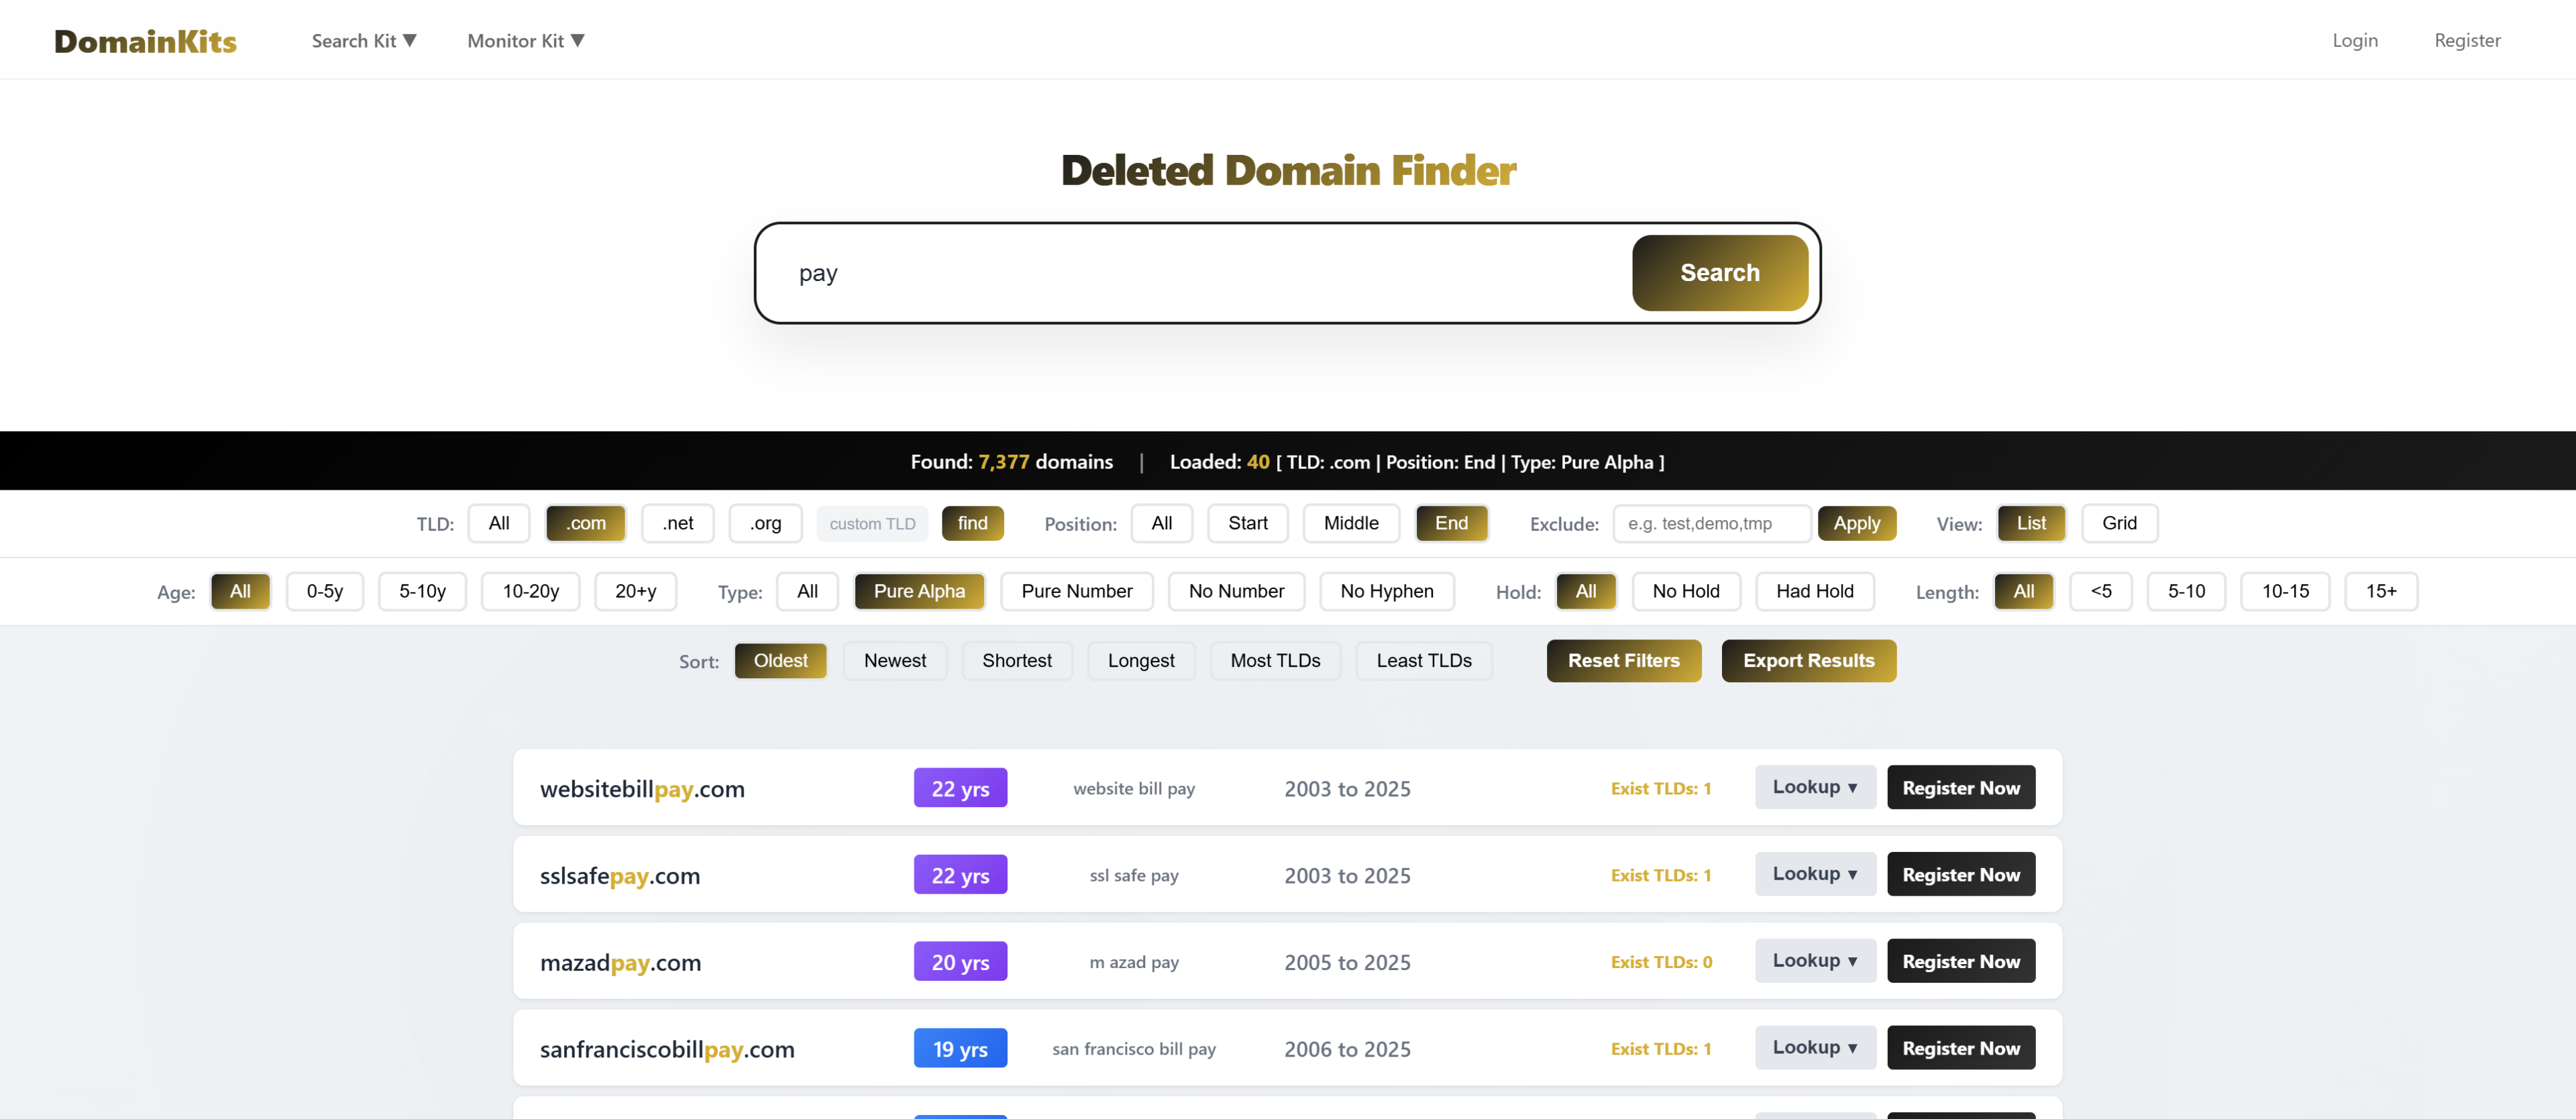The image size is (2576, 1119).
Task: Click the Exclude keywords input field
Action: pos(1711,523)
